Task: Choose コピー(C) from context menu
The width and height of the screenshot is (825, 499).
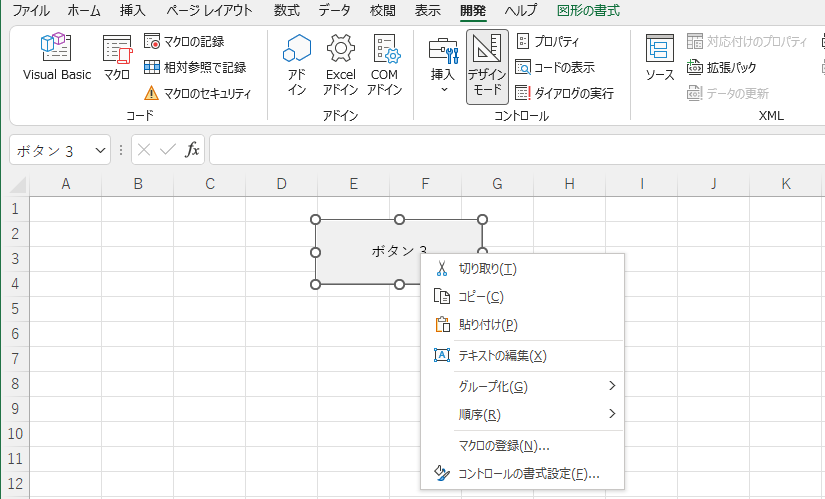Action: pos(522,297)
